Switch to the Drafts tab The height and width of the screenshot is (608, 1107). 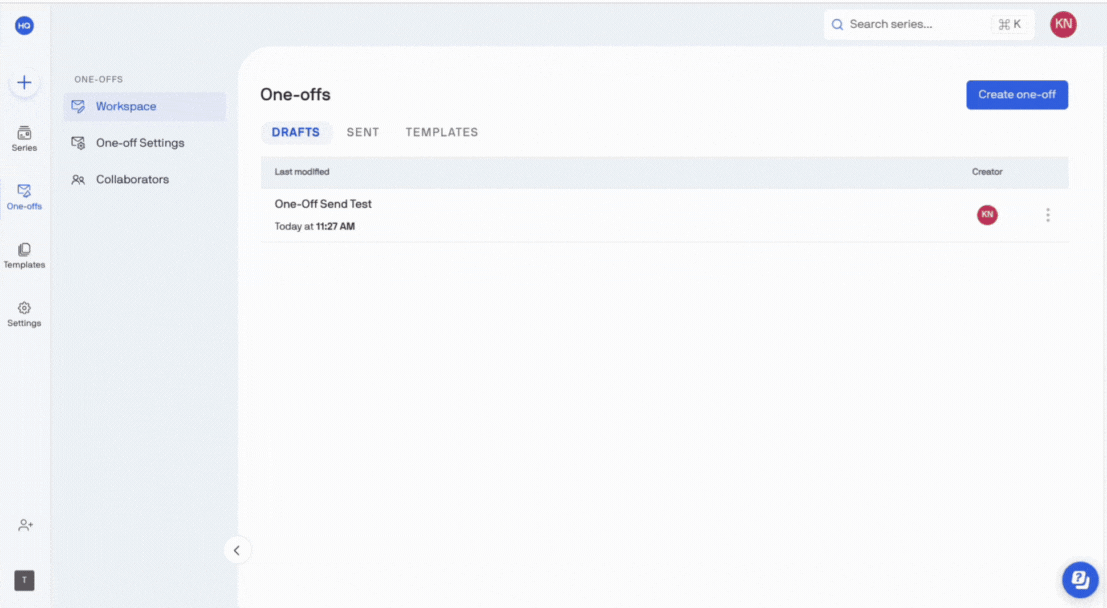[x=296, y=132]
